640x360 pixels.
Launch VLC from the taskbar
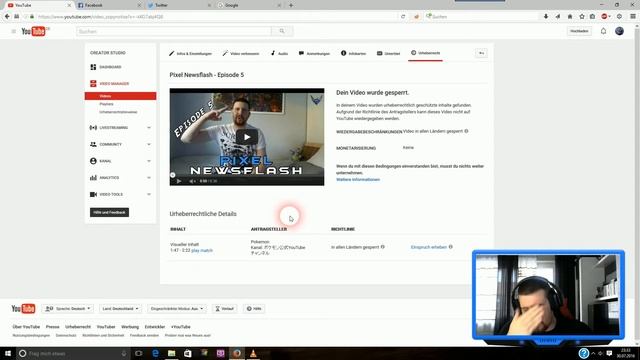pyautogui.click(x=253, y=353)
